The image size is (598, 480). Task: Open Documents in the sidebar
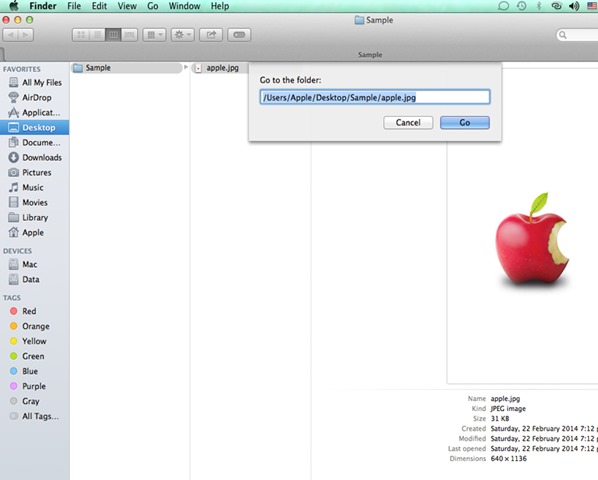(35, 143)
